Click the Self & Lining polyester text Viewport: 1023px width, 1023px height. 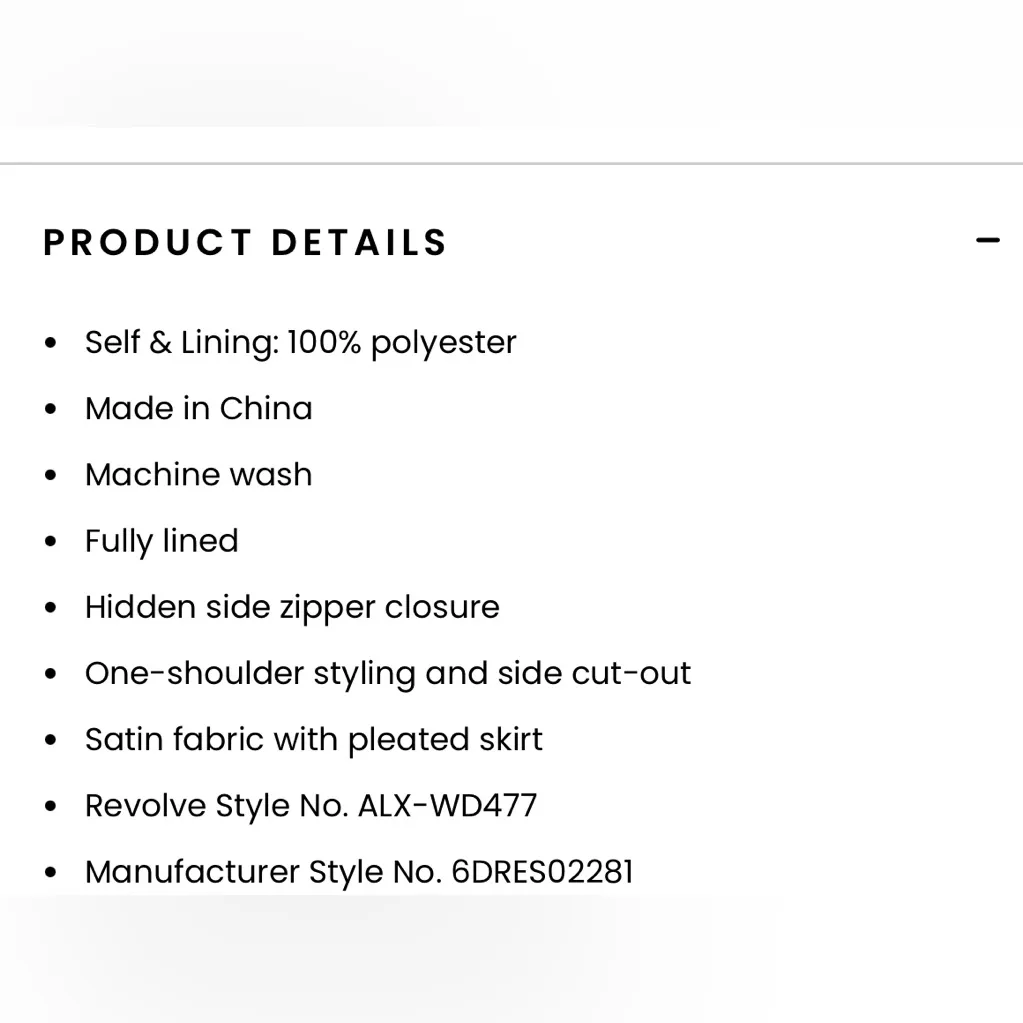coord(300,342)
